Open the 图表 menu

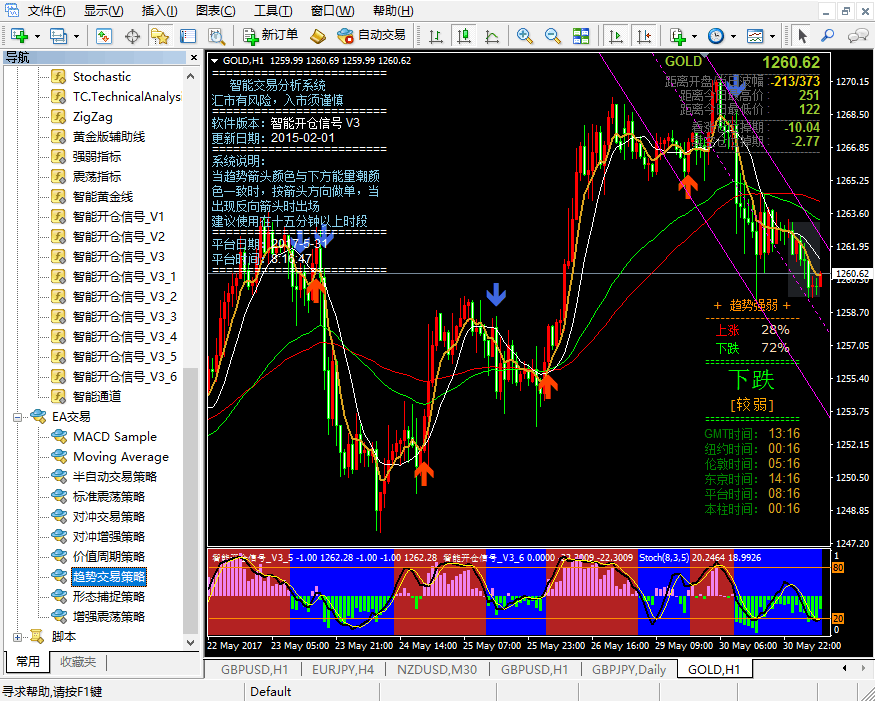[x=216, y=11]
